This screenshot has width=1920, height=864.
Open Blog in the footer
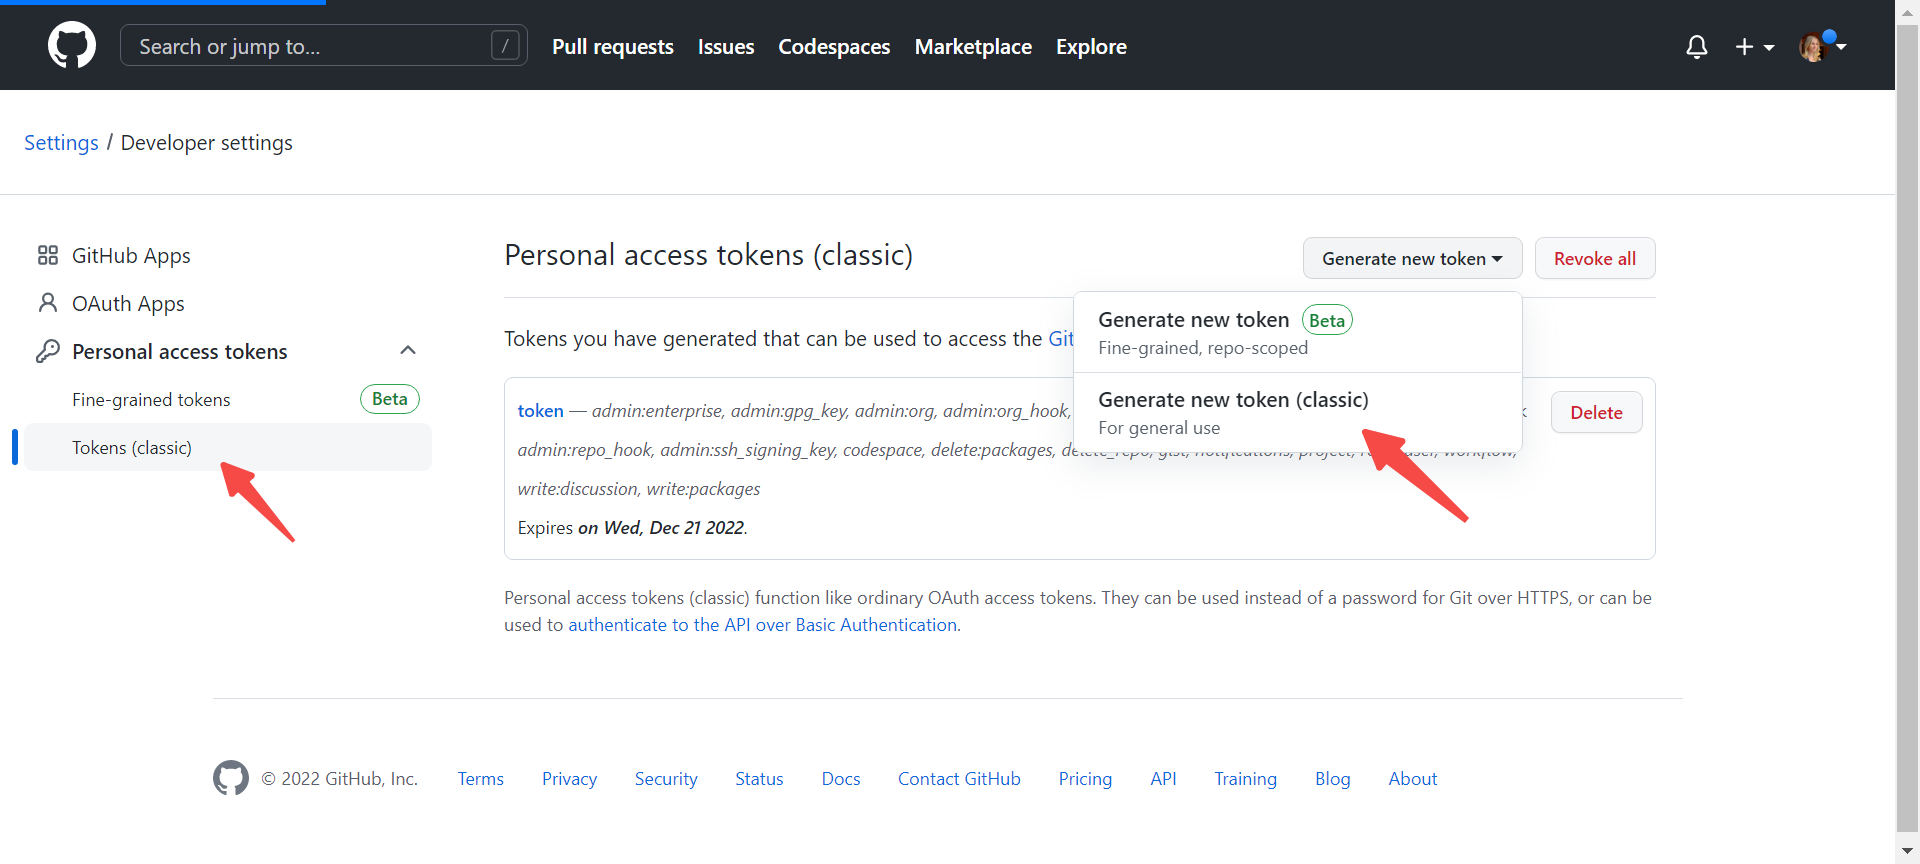click(x=1332, y=778)
